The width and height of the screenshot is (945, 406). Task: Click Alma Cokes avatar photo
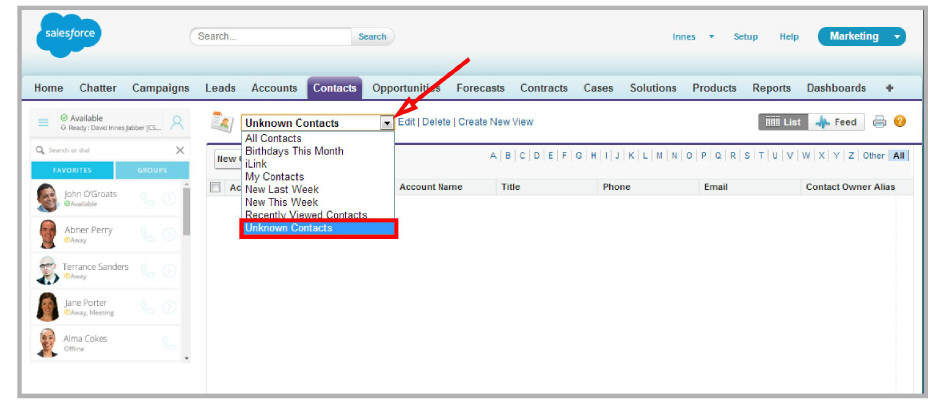click(x=47, y=343)
